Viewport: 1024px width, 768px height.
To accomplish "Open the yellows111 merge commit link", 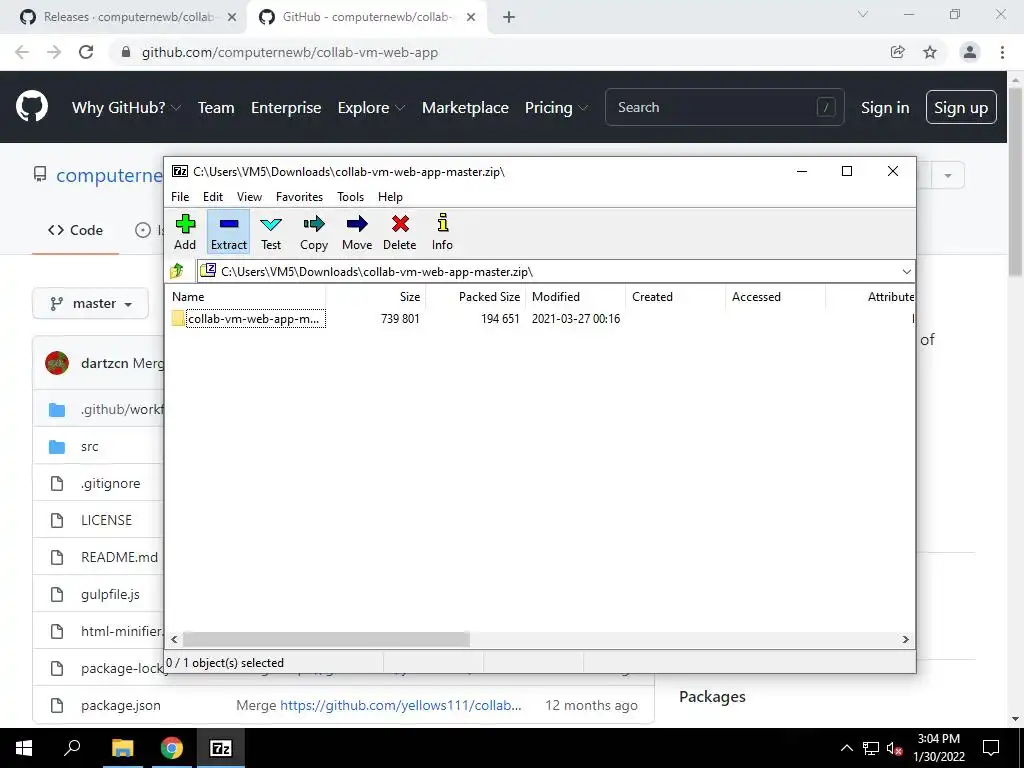I will (400, 705).
